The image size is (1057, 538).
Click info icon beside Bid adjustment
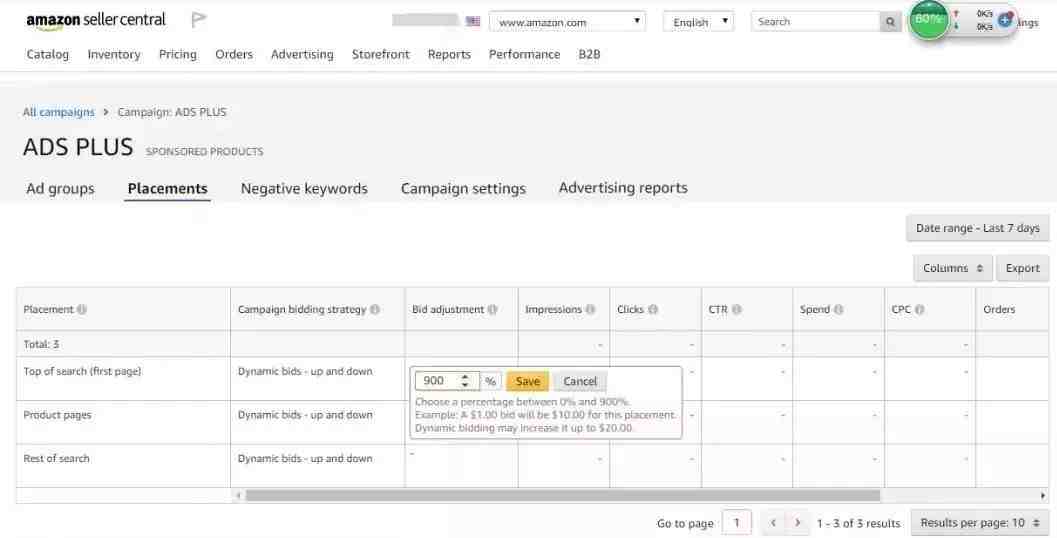492,309
